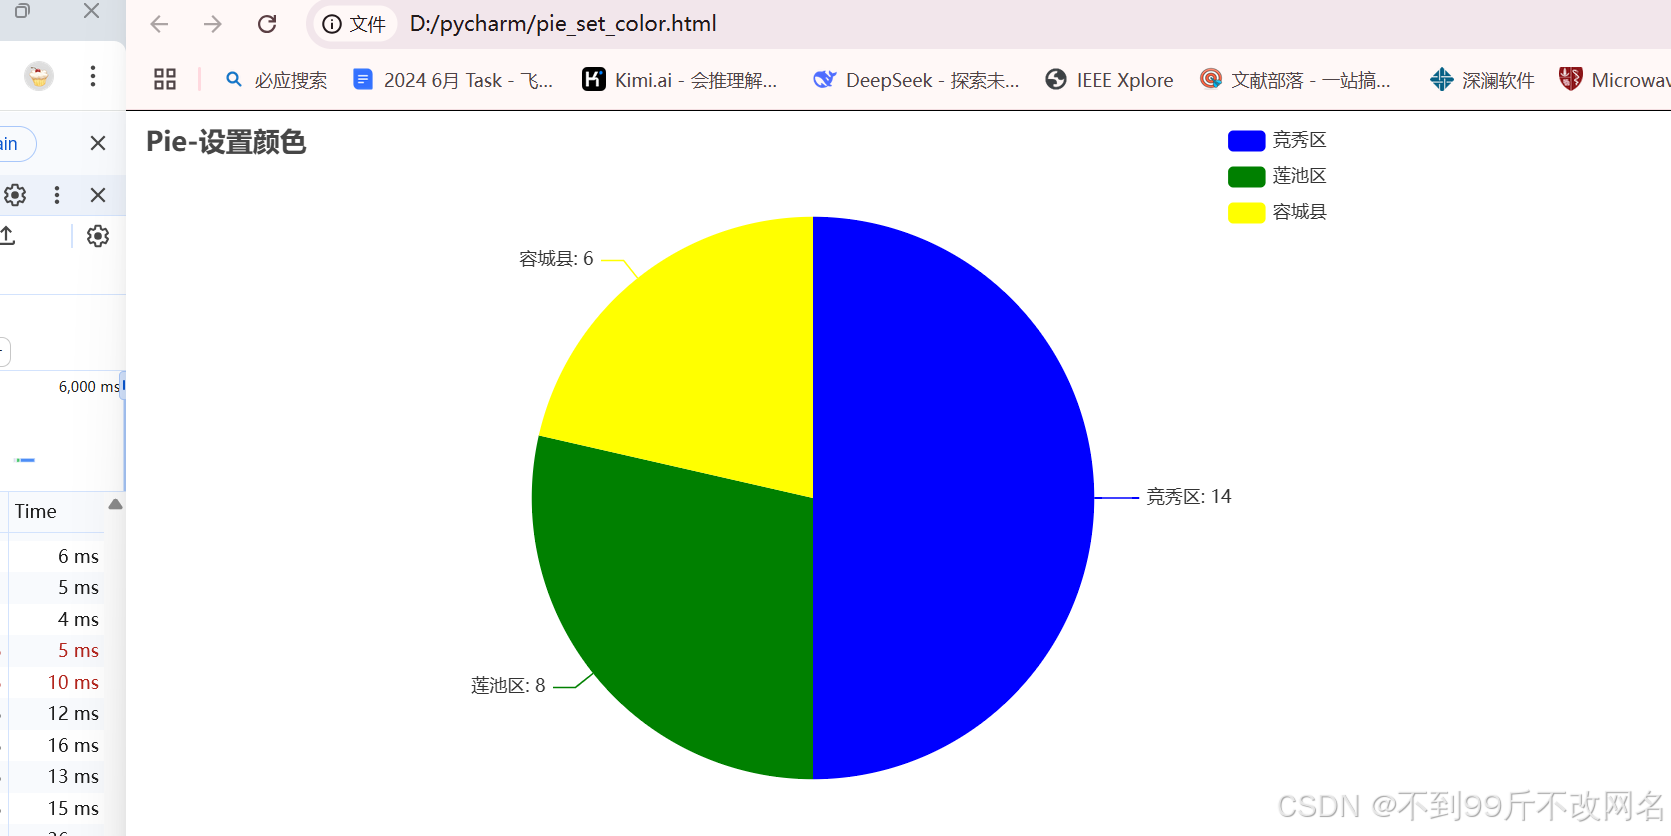The height and width of the screenshot is (836, 1671).
Task: Click the address bar showing D:/pycharm/pie_set_color.html
Action: [x=563, y=24]
